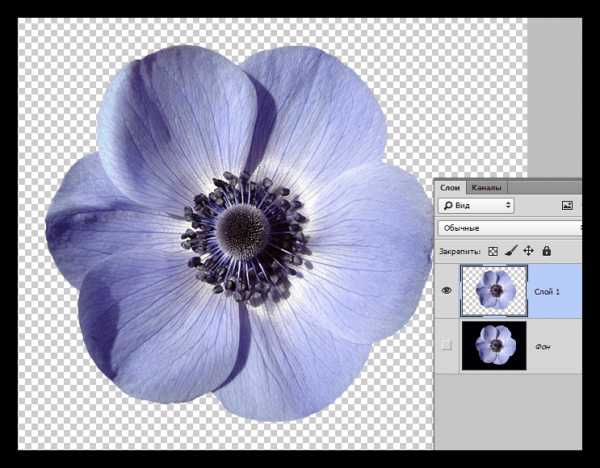The width and height of the screenshot is (600, 468).
Task: Show the Фон layer visibility box
Action: [x=446, y=346]
